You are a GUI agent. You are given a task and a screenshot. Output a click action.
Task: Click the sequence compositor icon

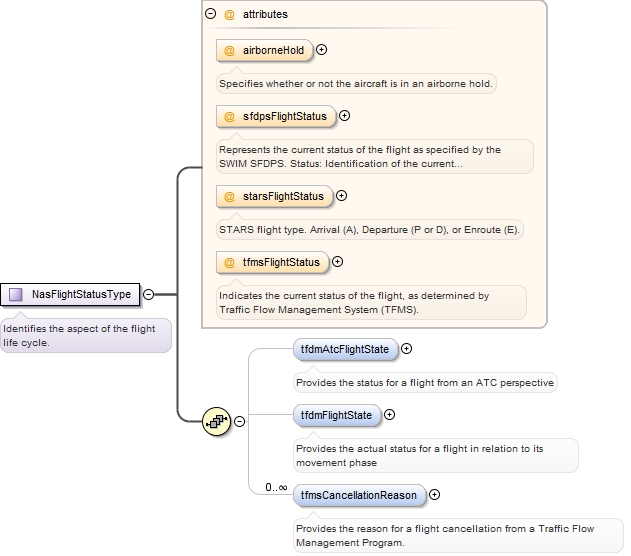click(x=217, y=421)
